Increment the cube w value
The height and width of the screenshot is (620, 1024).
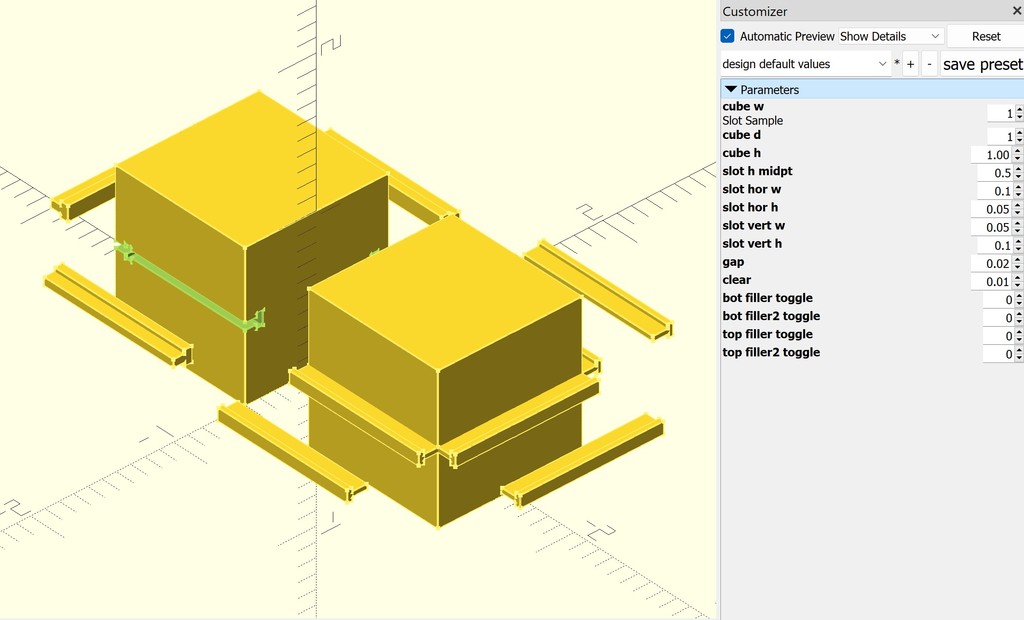[1018, 109]
